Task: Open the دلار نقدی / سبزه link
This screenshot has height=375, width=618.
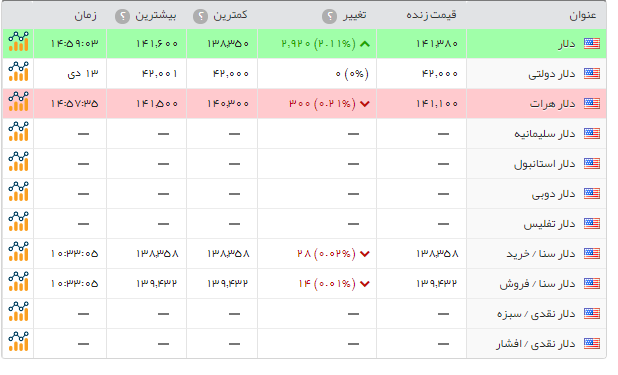Action: tap(536, 314)
